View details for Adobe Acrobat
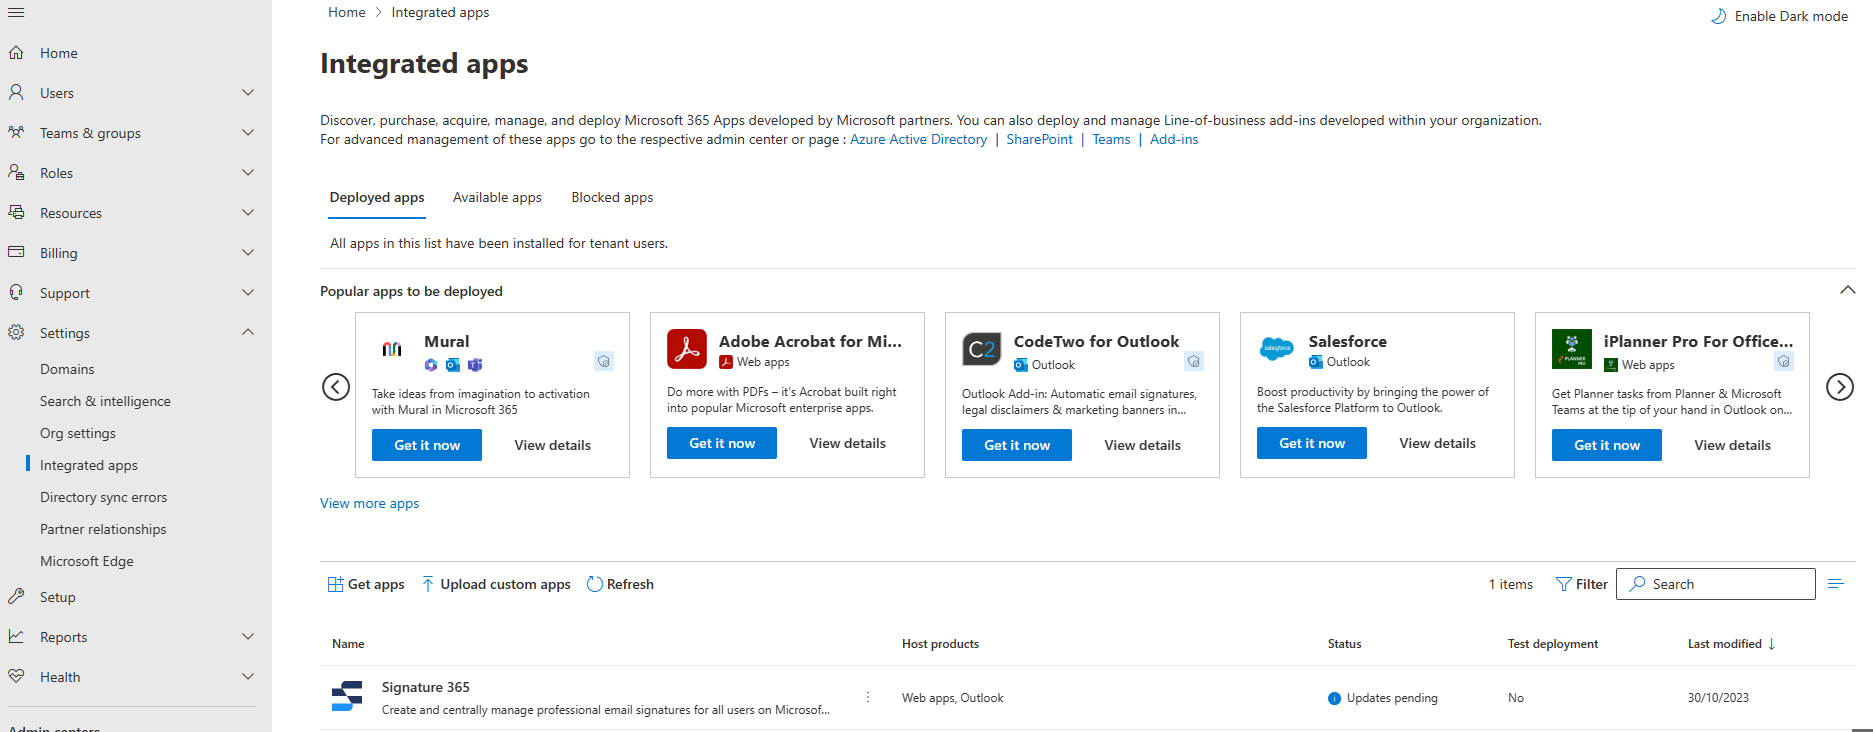Screen dimensions: 1873x732 click(847, 443)
